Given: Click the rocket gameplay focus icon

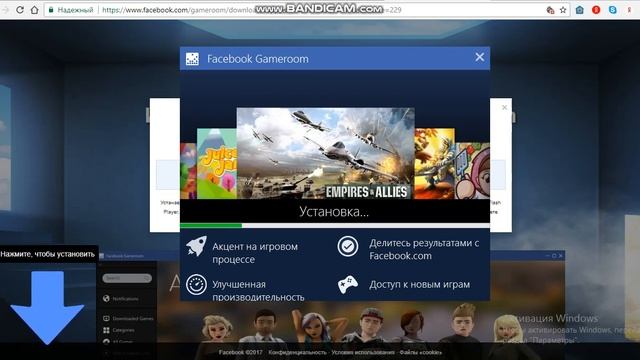Looking at the screenshot, I should [196, 247].
